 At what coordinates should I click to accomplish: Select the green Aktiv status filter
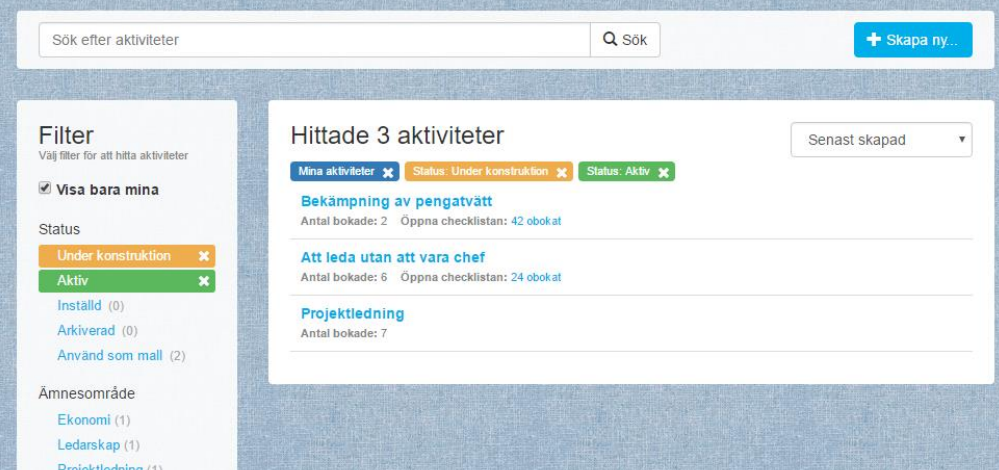(x=127, y=281)
